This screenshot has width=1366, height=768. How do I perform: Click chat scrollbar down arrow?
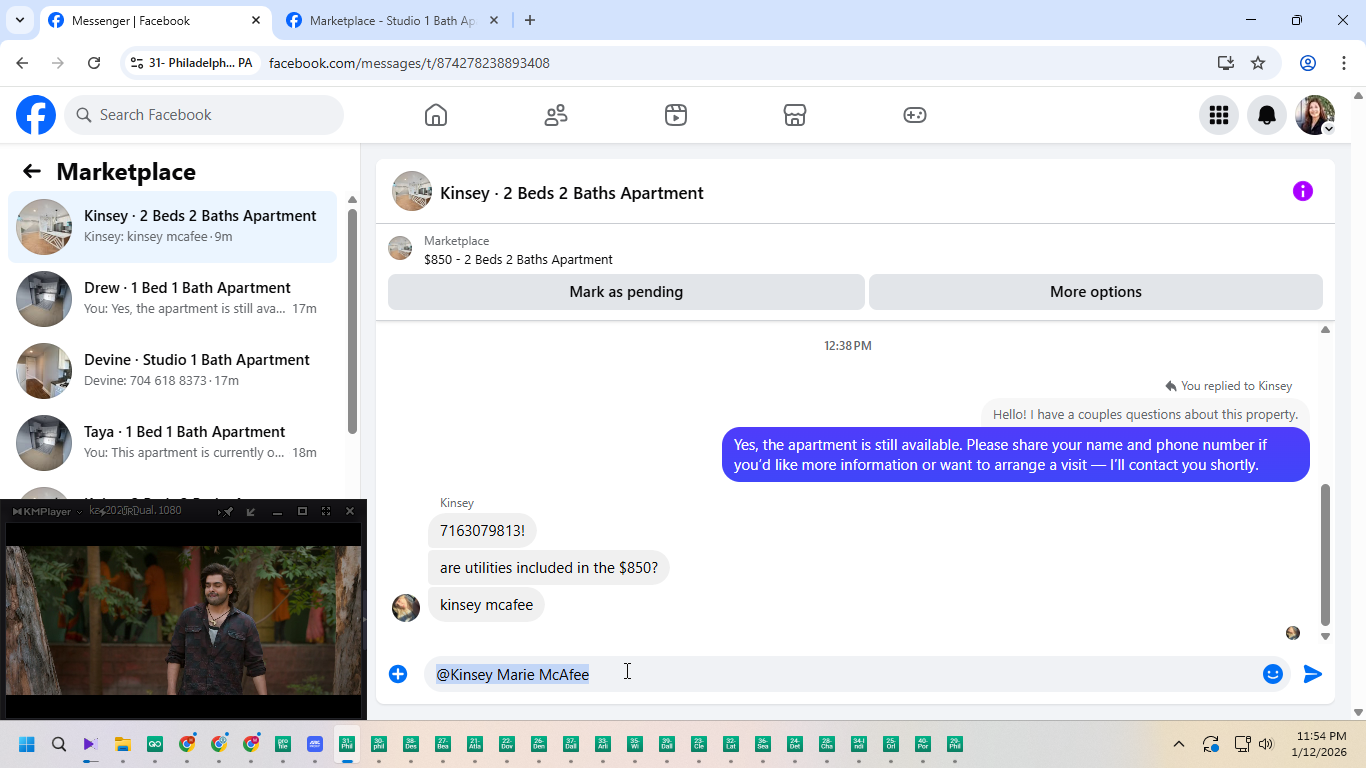tap(1325, 636)
